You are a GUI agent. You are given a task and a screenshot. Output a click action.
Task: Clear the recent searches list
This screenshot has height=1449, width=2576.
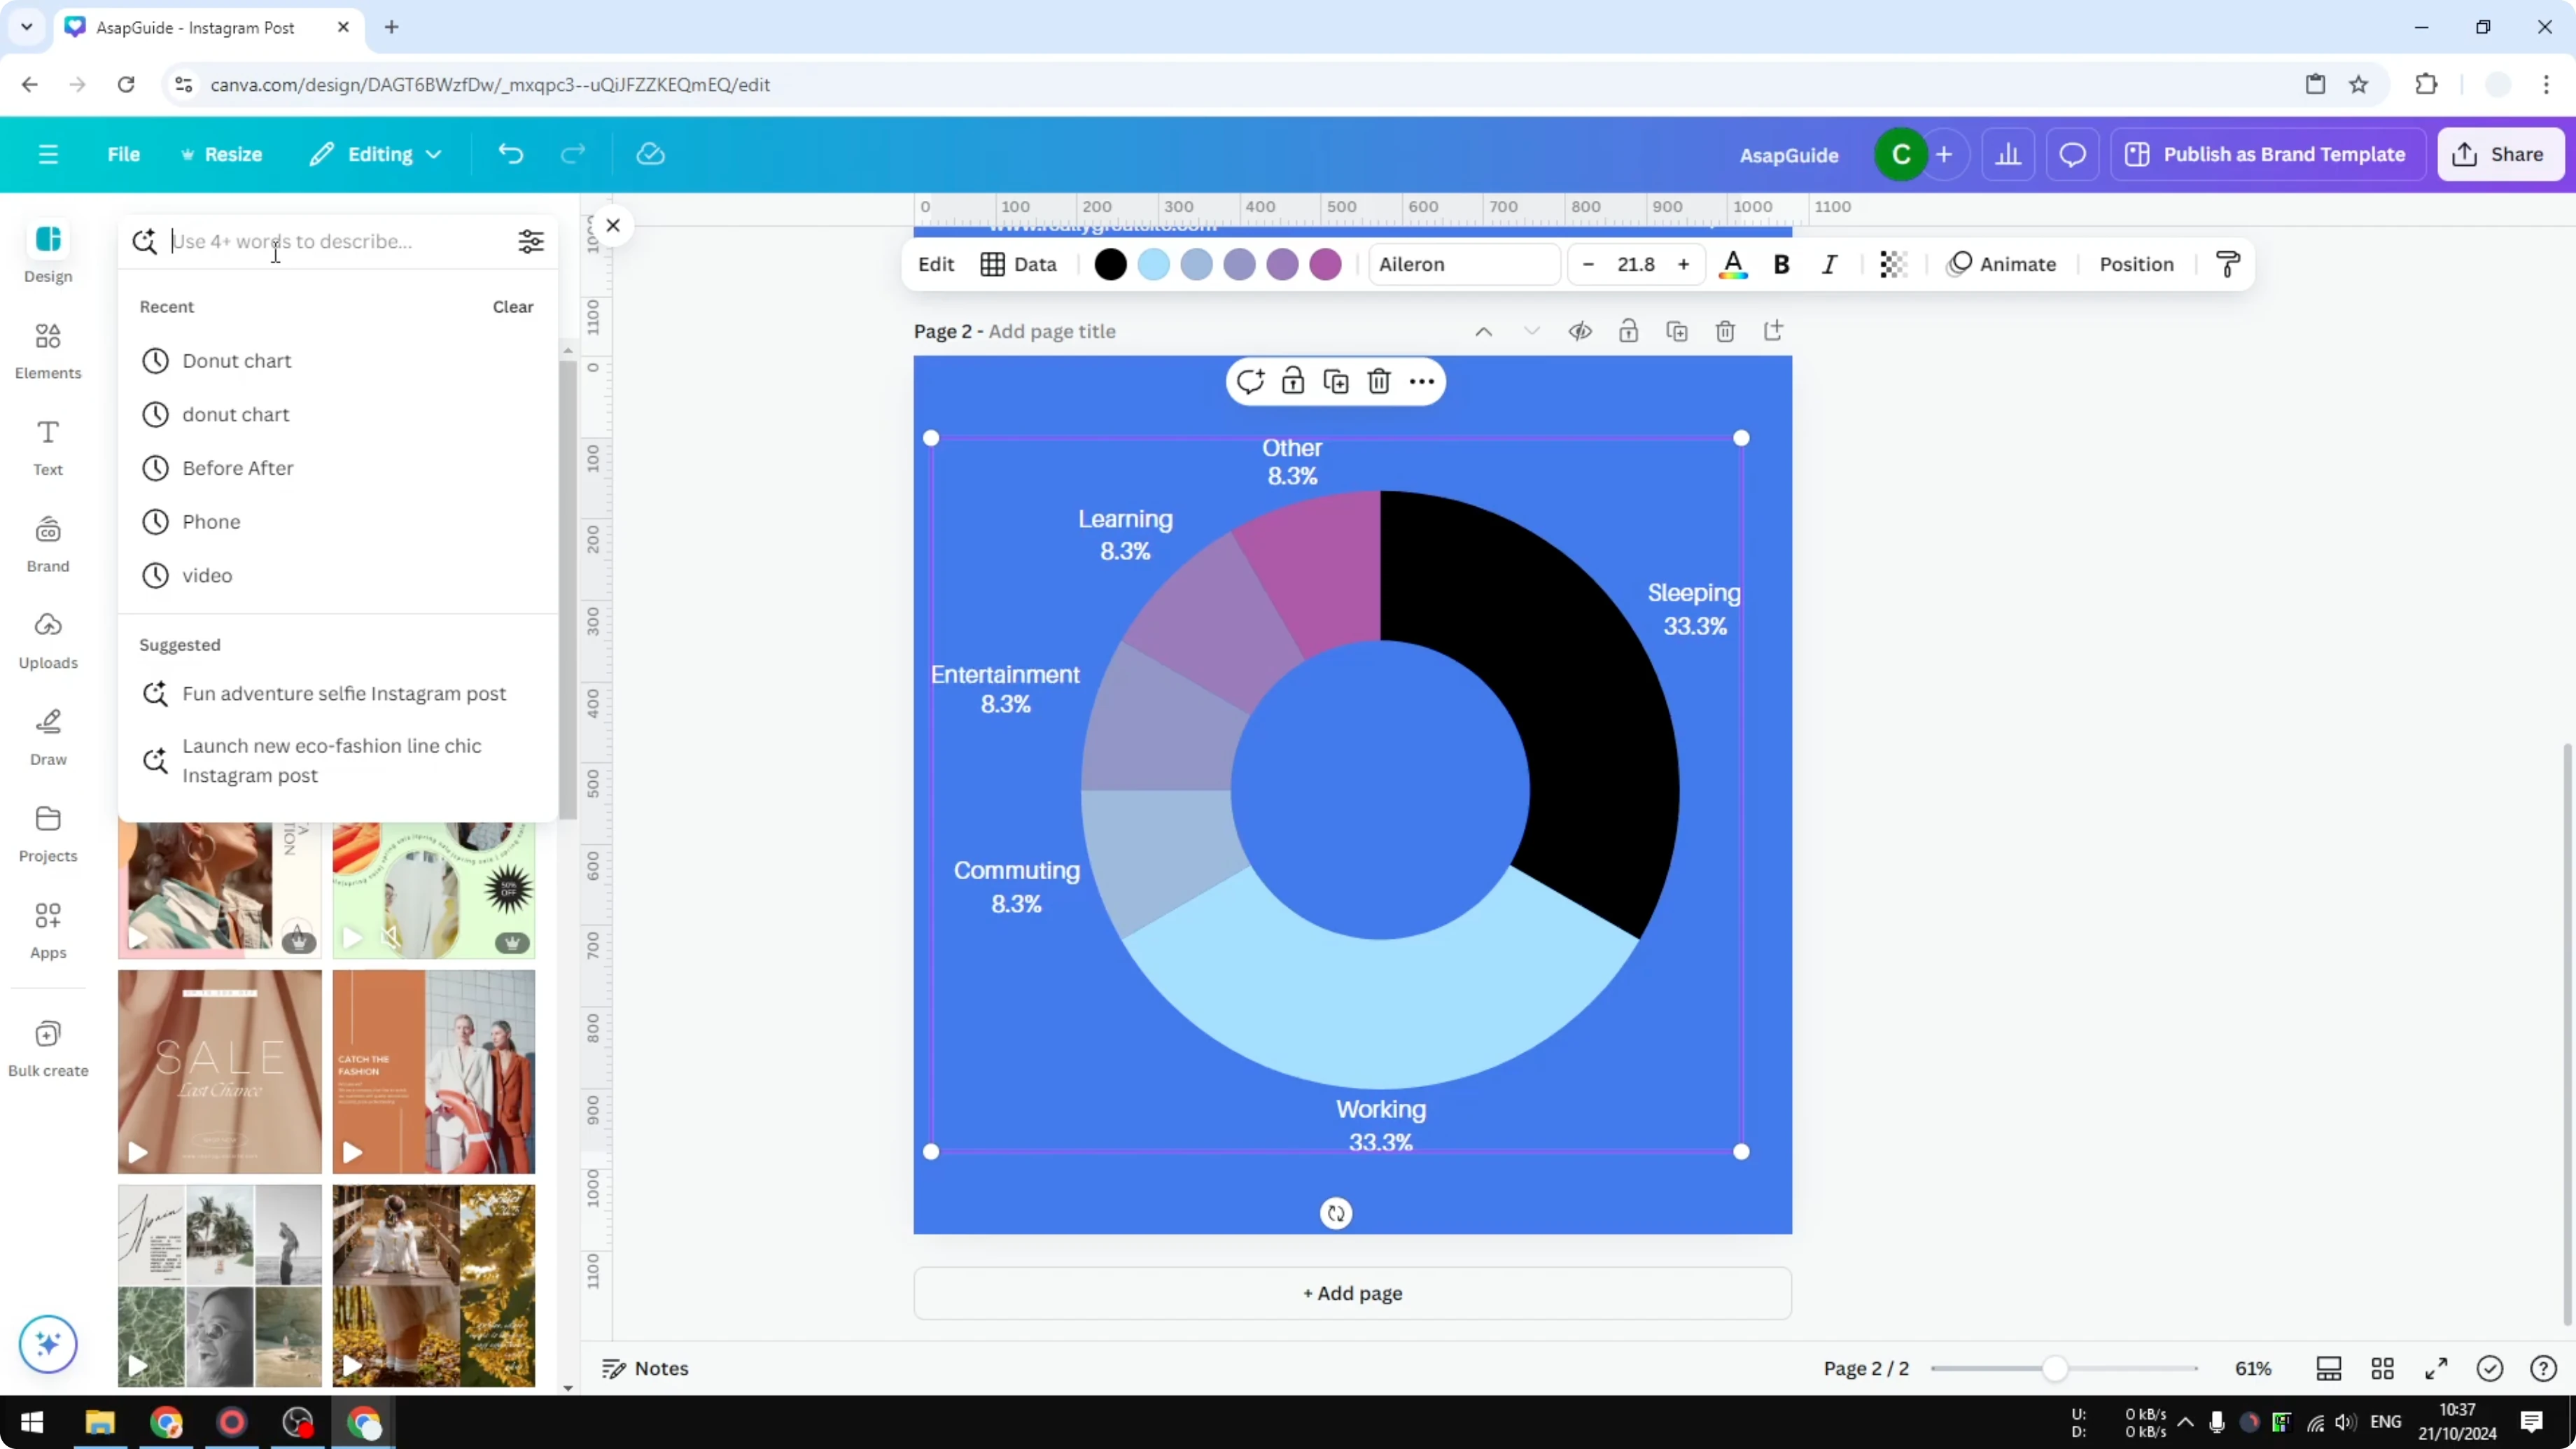point(512,306)
